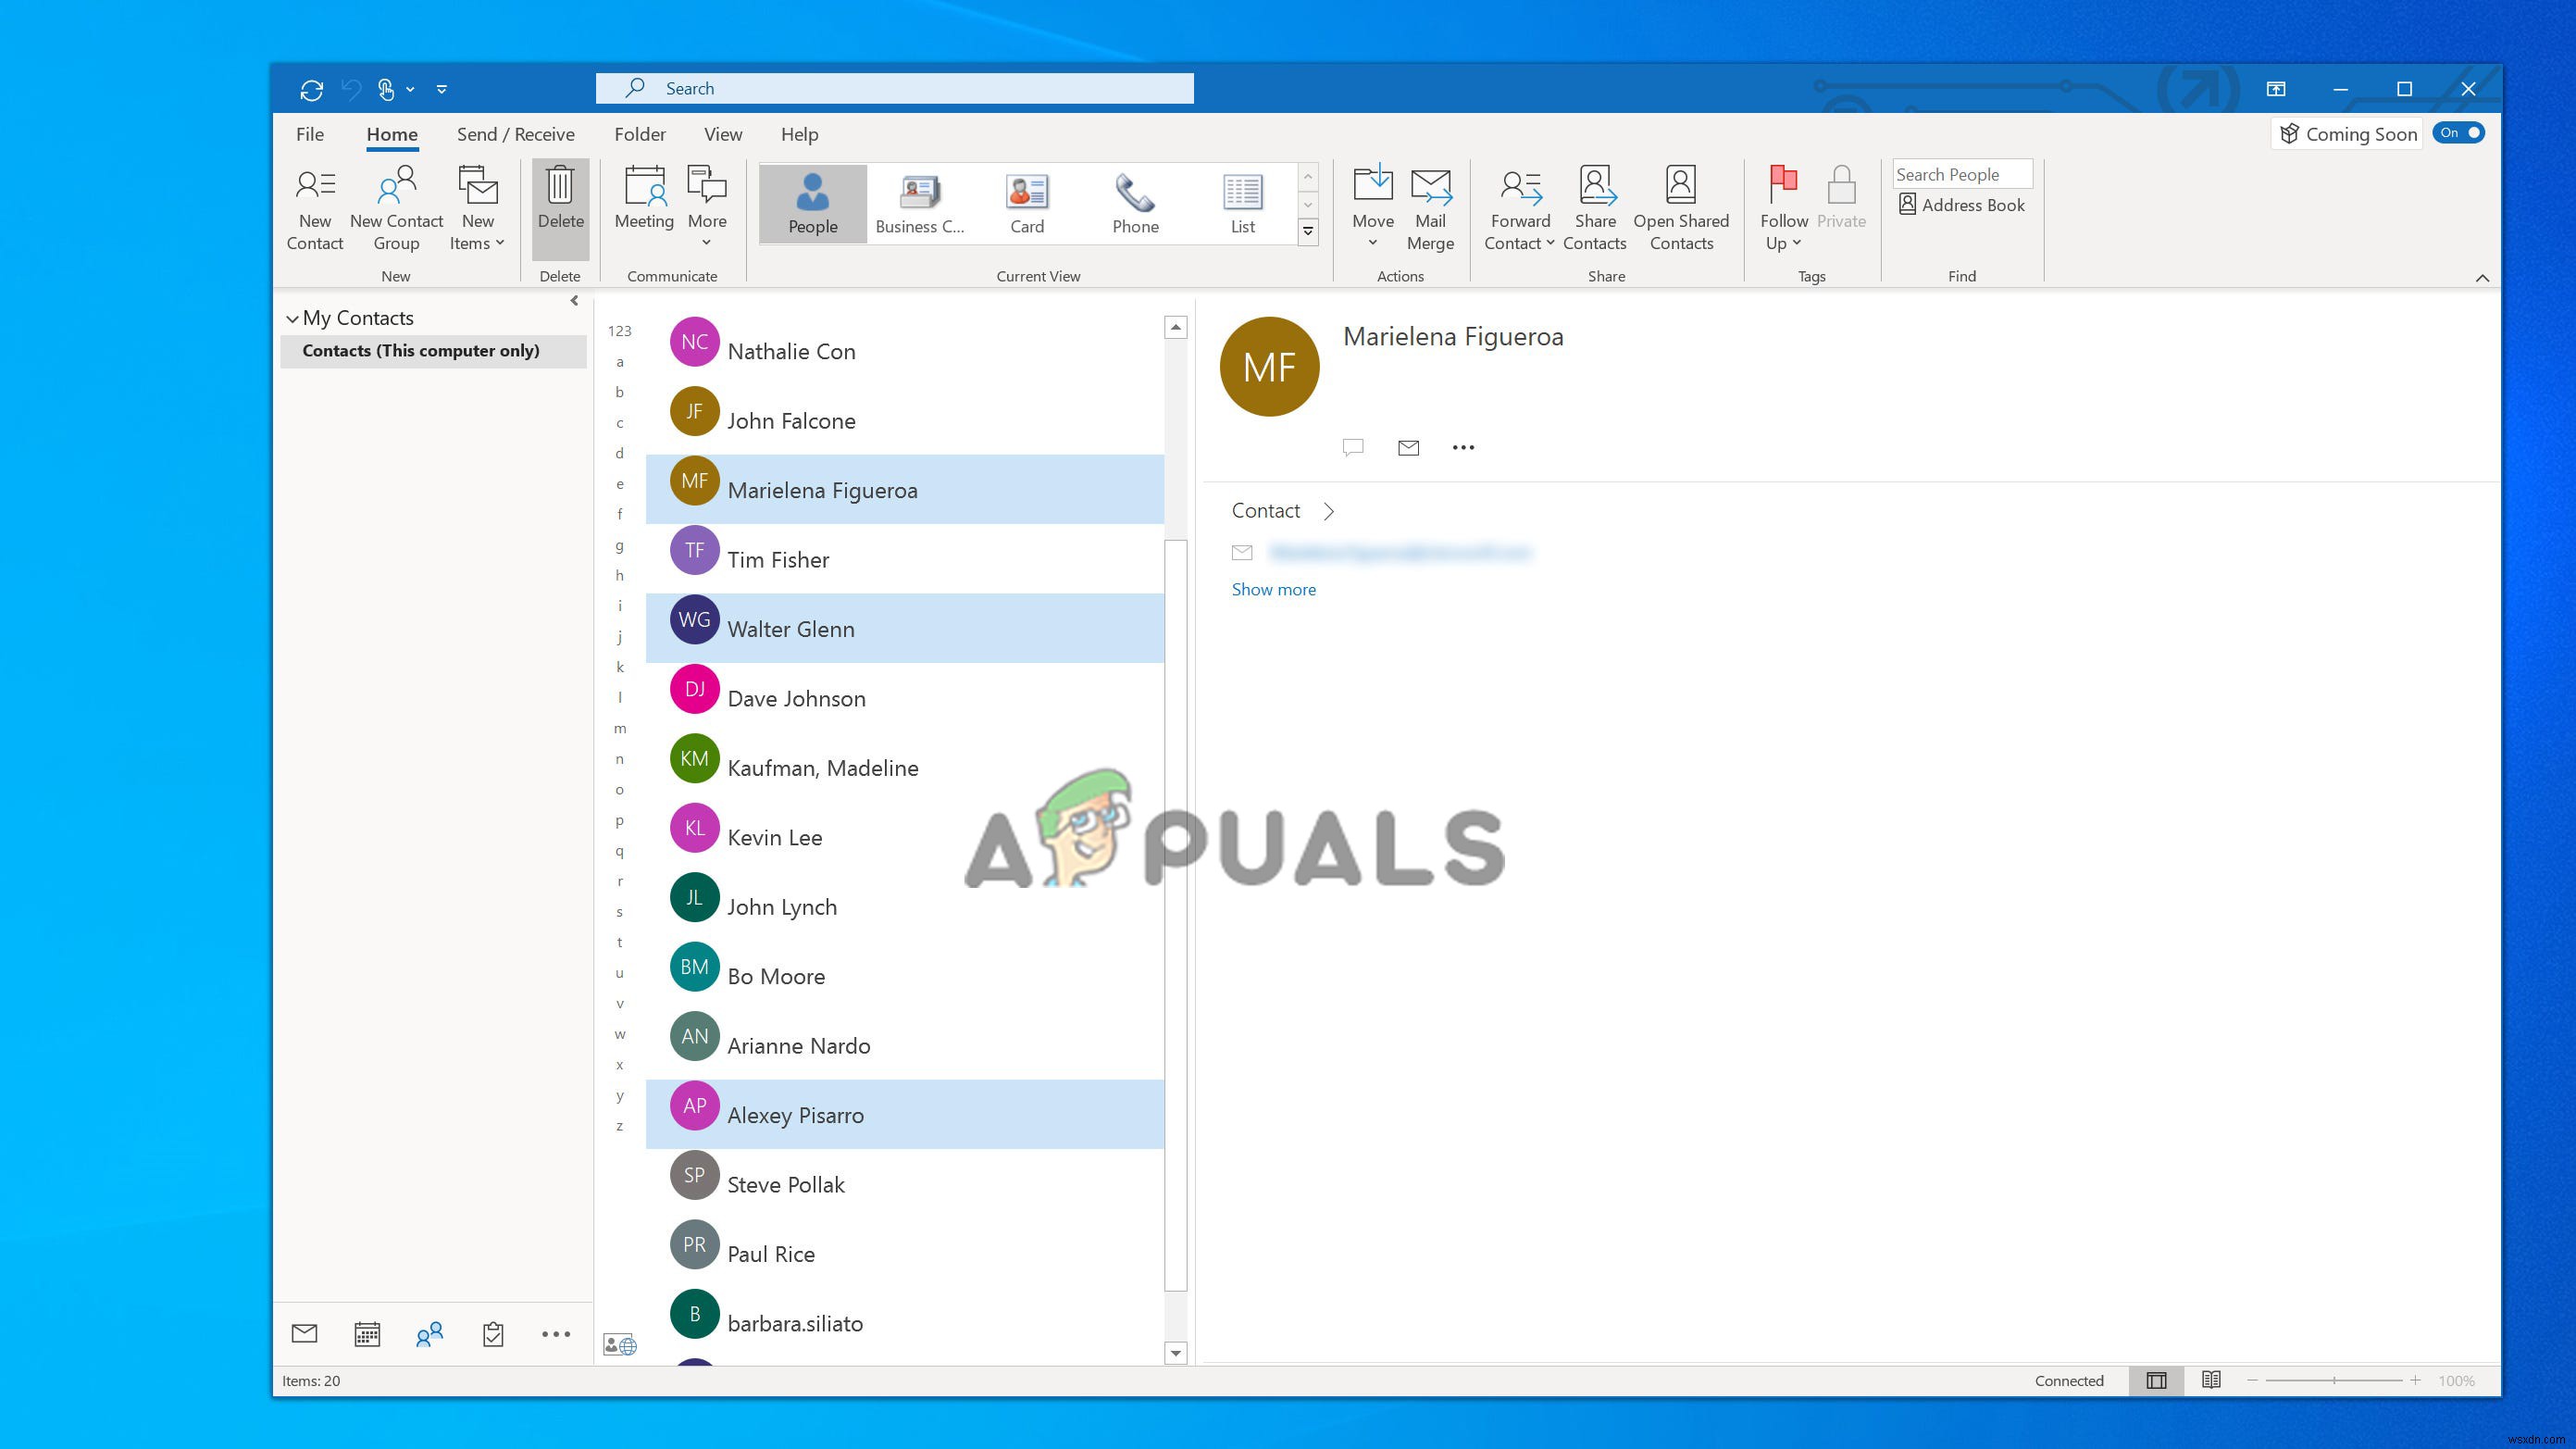
Task: Open Mail Merge tool
Action: tap(1429, 204)
